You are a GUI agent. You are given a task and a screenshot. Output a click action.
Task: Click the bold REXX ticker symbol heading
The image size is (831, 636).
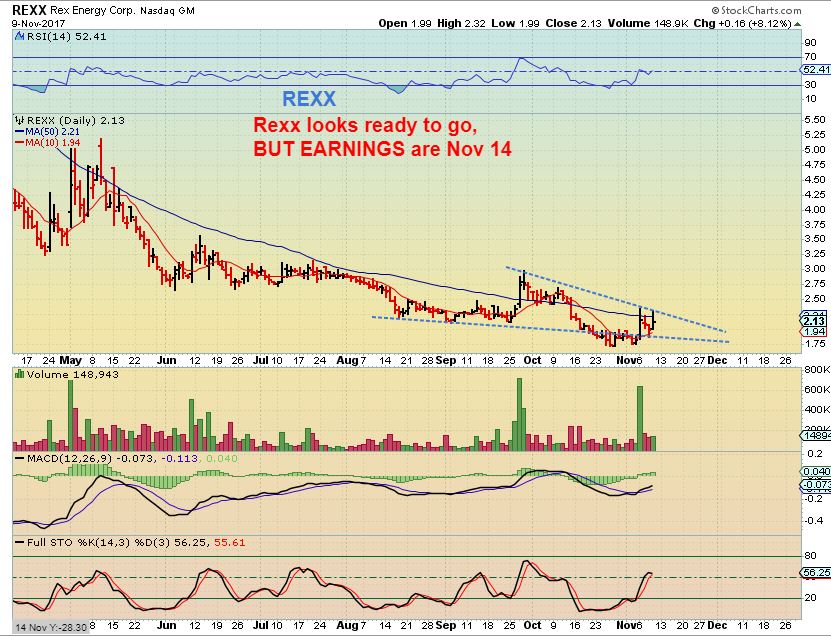[x=29, y=10]
